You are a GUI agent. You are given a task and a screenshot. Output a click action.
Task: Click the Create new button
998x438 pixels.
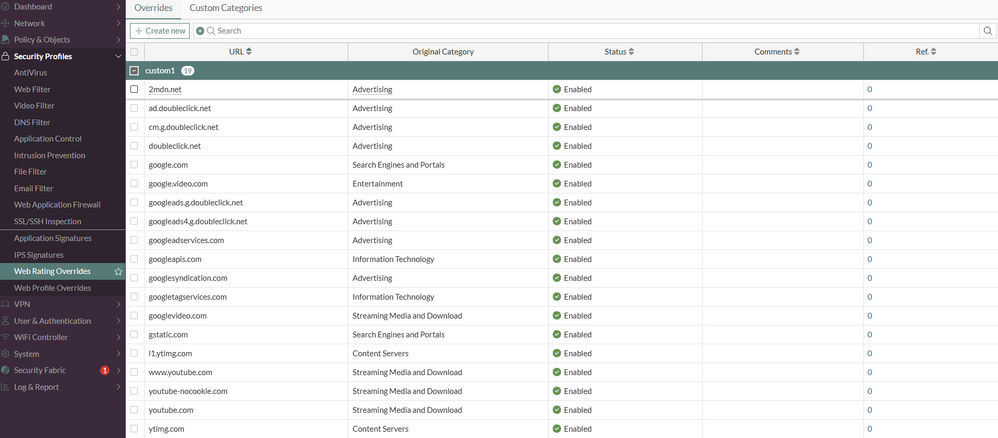click(160, 31)
